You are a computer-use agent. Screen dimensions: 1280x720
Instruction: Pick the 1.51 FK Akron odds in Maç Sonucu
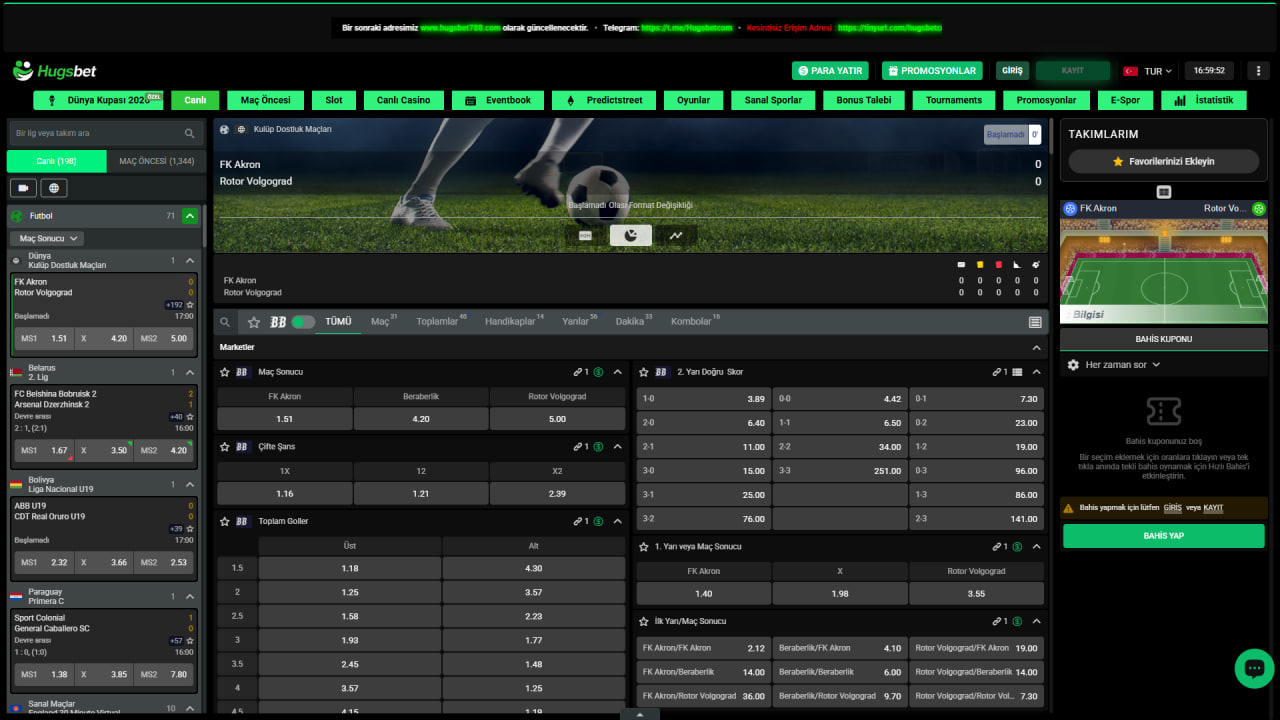point(285,419)
